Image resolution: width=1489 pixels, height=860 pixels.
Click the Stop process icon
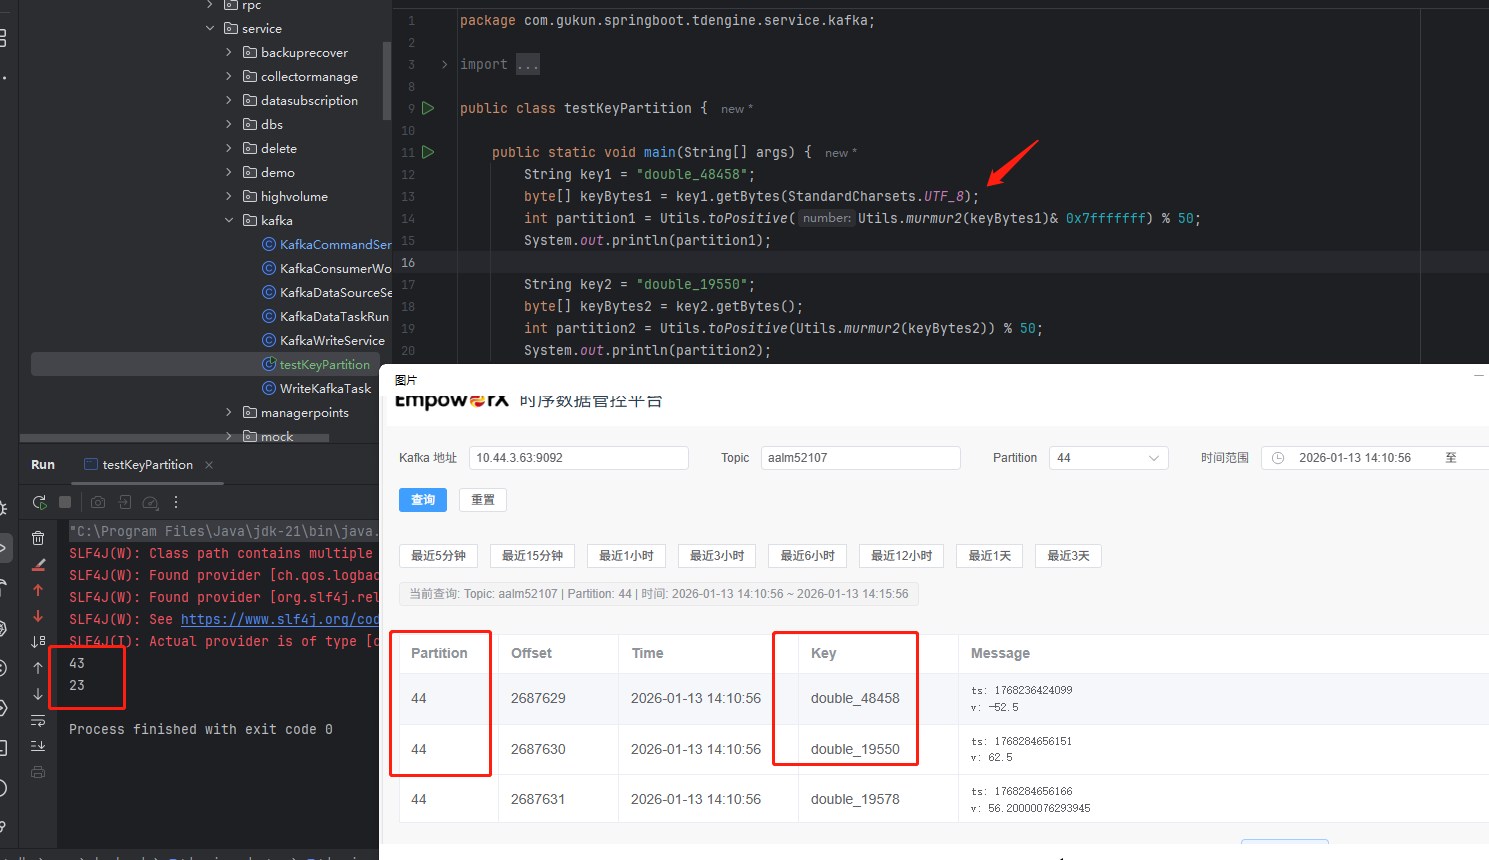tap(65, 502)
